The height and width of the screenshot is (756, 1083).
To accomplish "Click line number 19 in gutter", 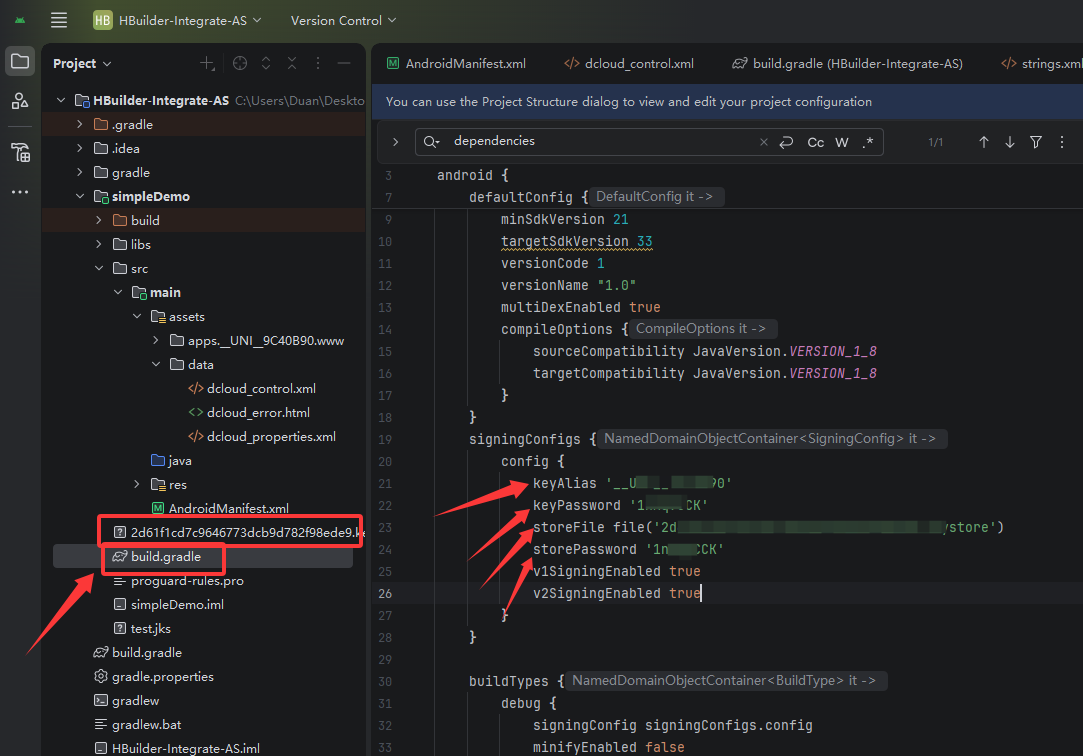I will pyautogui.click(x=385, y=439).
